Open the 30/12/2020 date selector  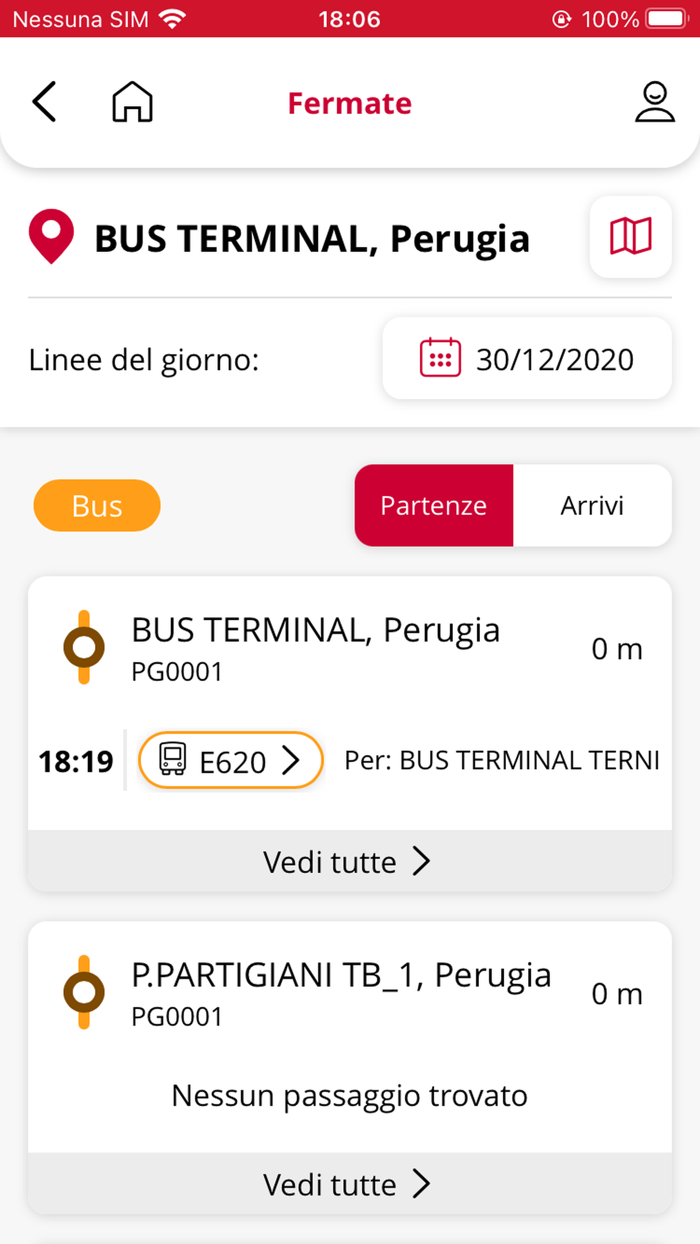[527, 358]
